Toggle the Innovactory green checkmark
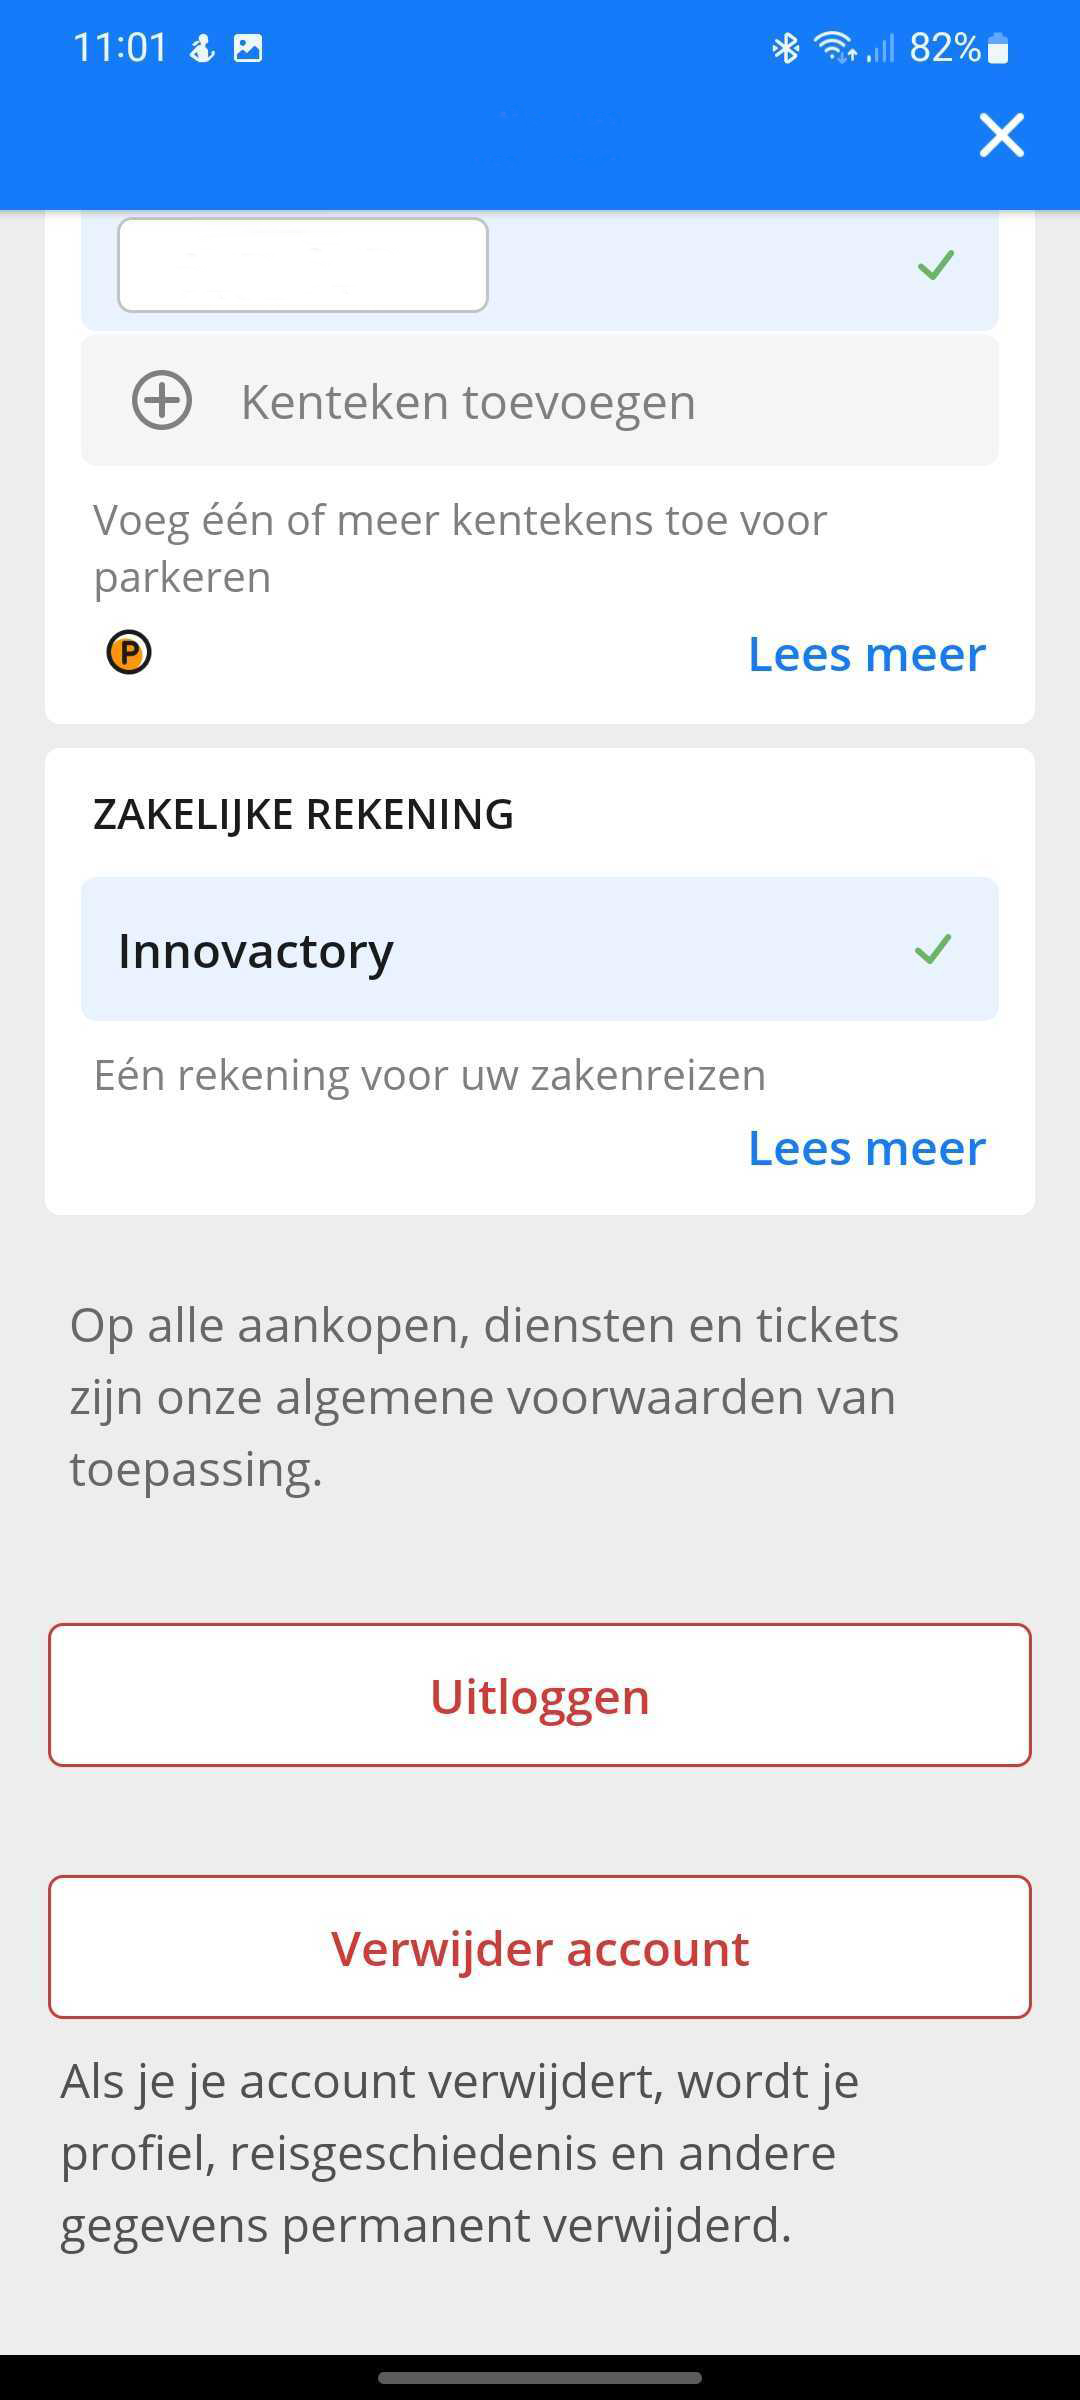The image size is (1080, 2400). pyautogui.click(x=933, y=949)
